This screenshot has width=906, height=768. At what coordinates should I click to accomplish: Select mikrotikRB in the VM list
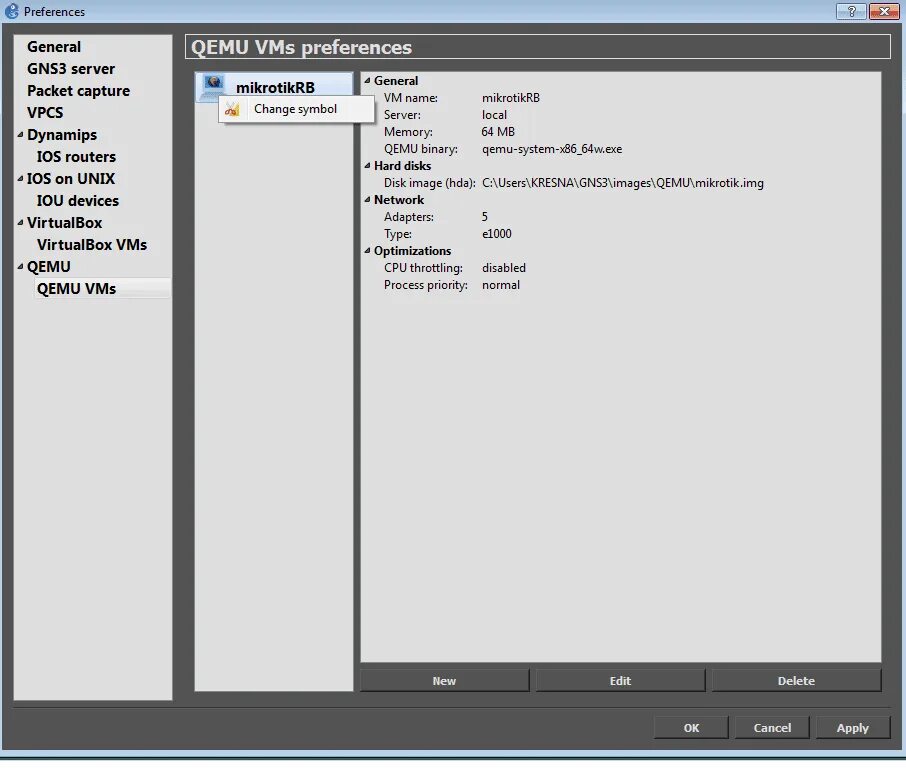(x=275, y=87)
